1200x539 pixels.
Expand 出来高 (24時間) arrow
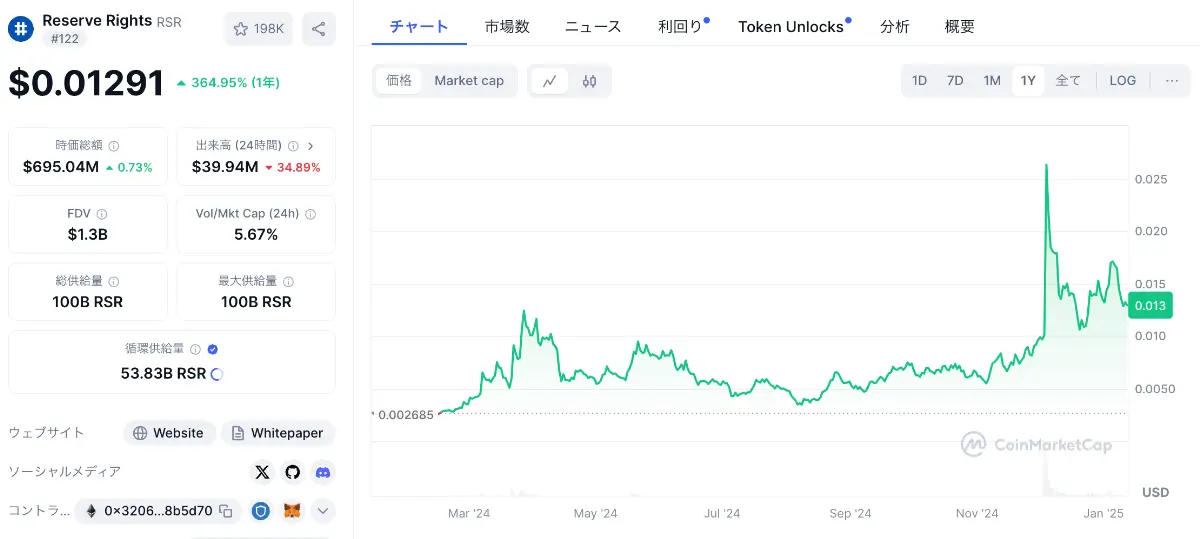[310, 146]
